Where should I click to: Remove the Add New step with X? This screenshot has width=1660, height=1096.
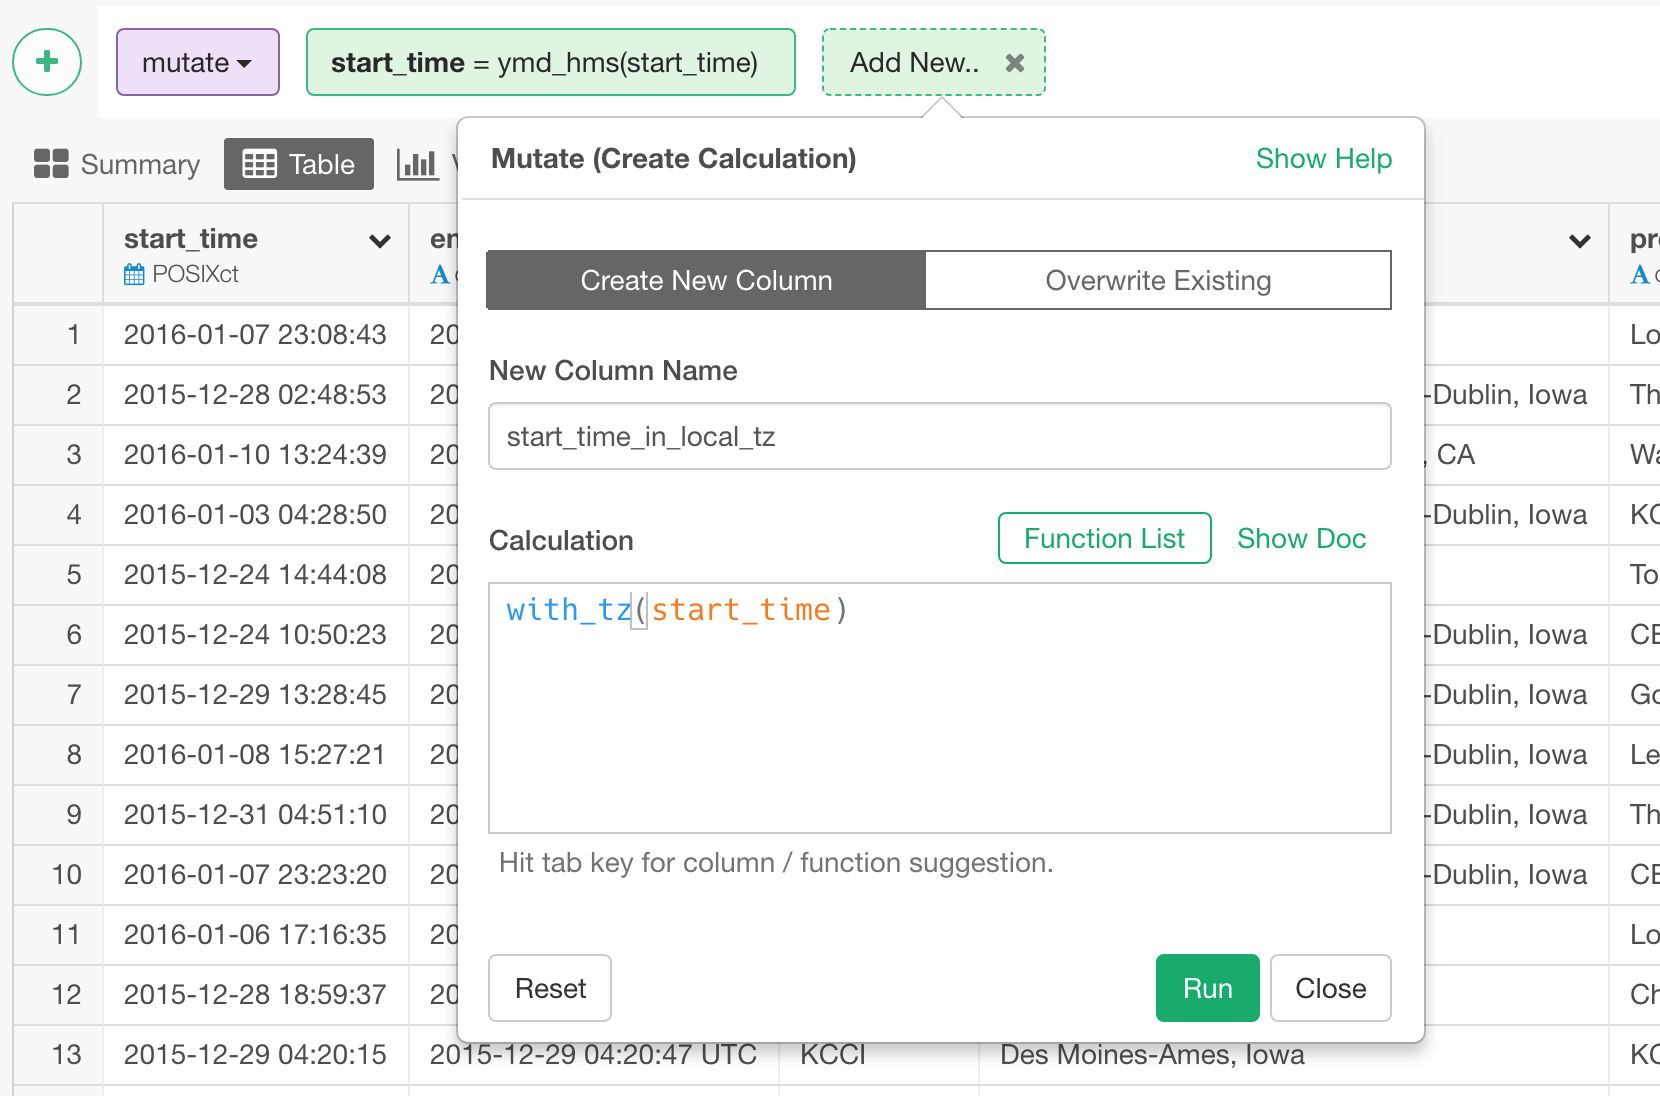pos(1014,63)
